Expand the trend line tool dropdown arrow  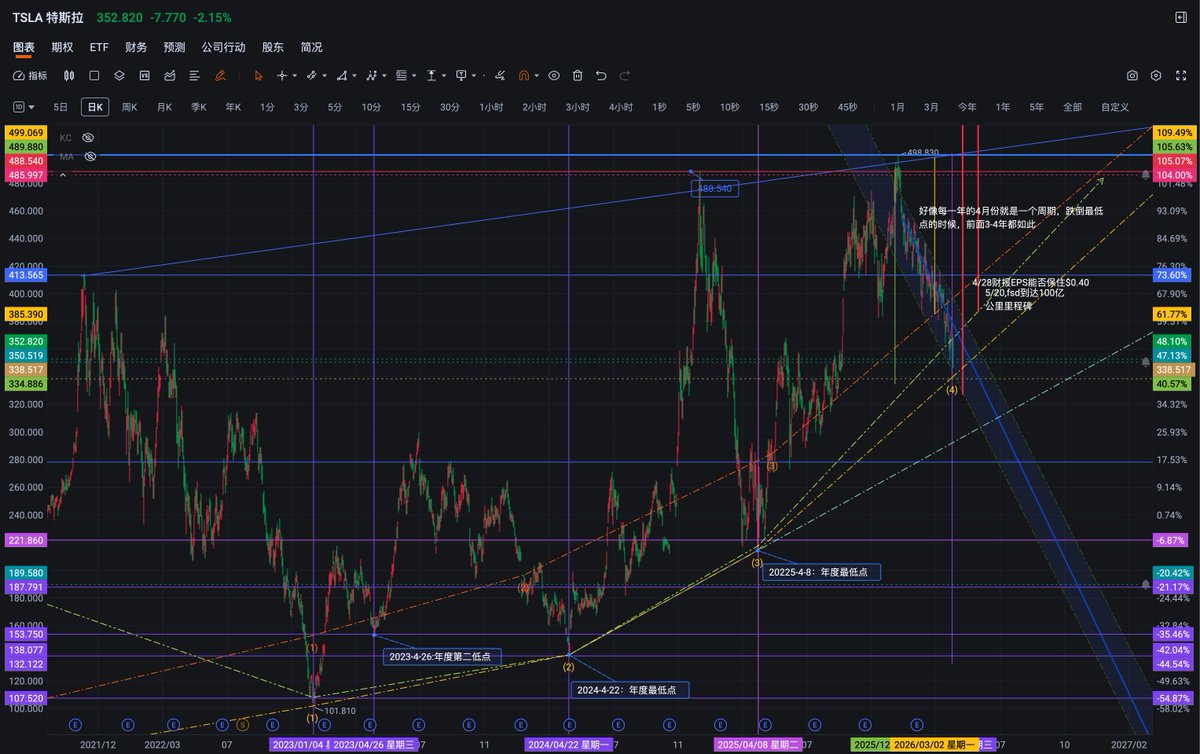(x=324, y=75)
